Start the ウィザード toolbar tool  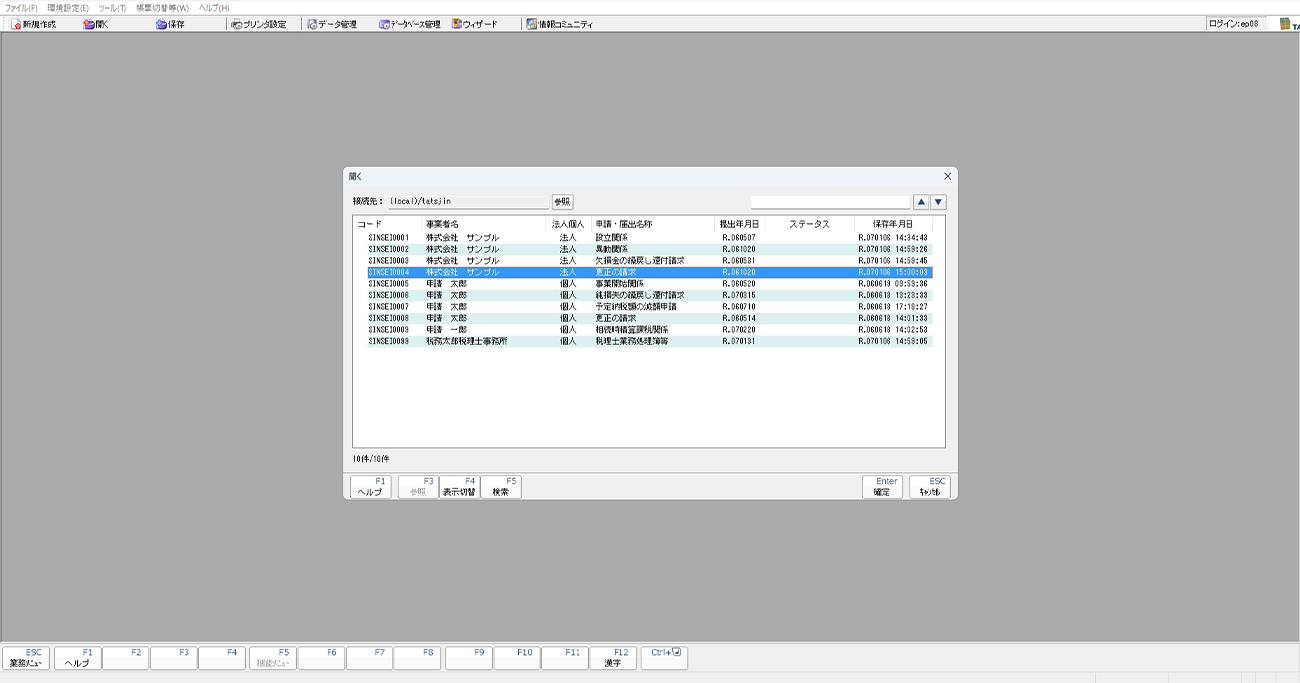tap(474, 24)
